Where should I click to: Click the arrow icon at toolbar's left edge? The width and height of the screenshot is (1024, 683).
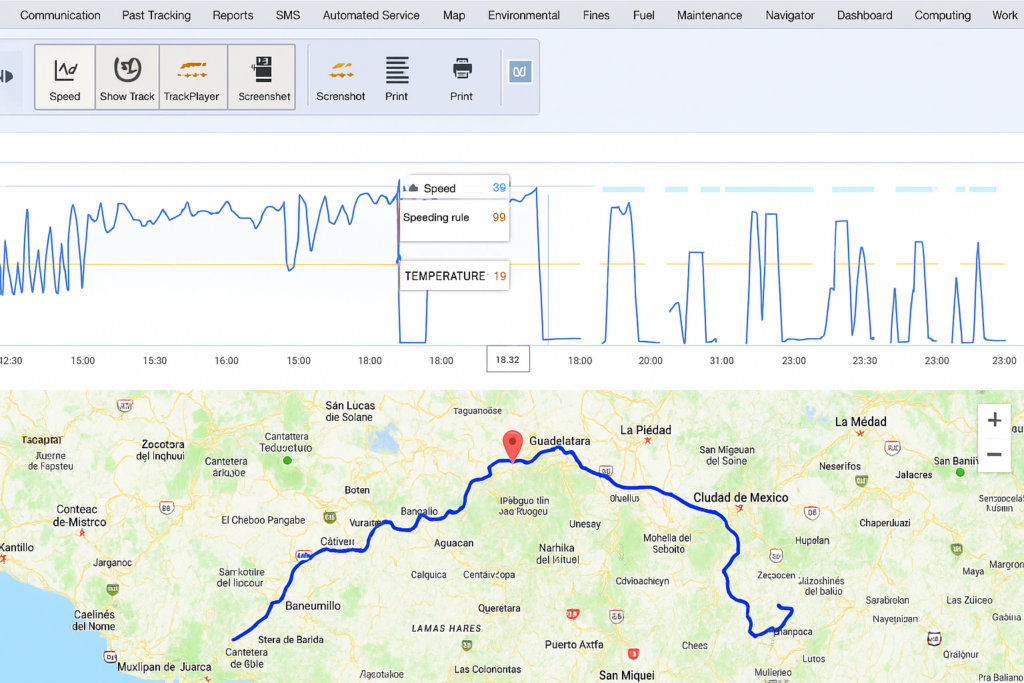9,76
